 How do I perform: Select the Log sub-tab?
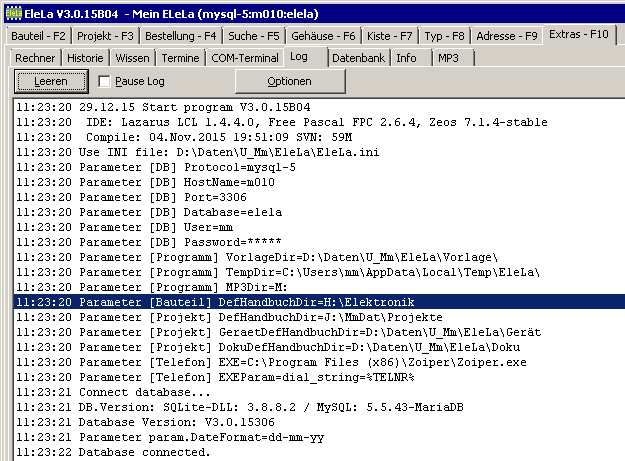(x=306, y=57)
